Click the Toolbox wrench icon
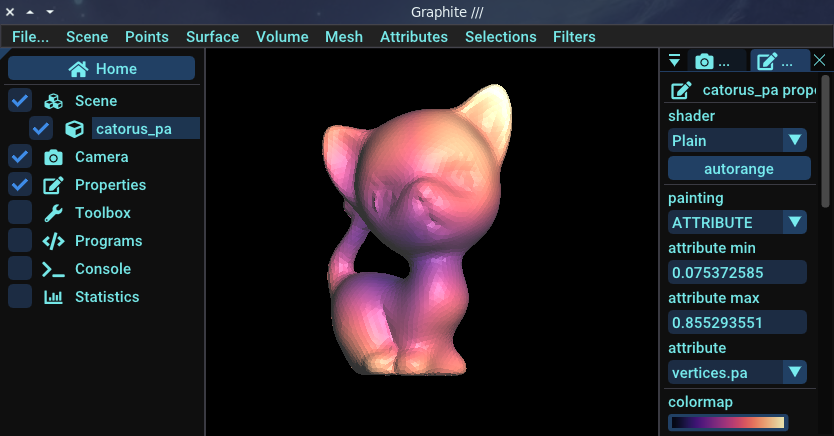Viewport: 834px width, 436px height. pyautogui.click(x=54, y=213)
